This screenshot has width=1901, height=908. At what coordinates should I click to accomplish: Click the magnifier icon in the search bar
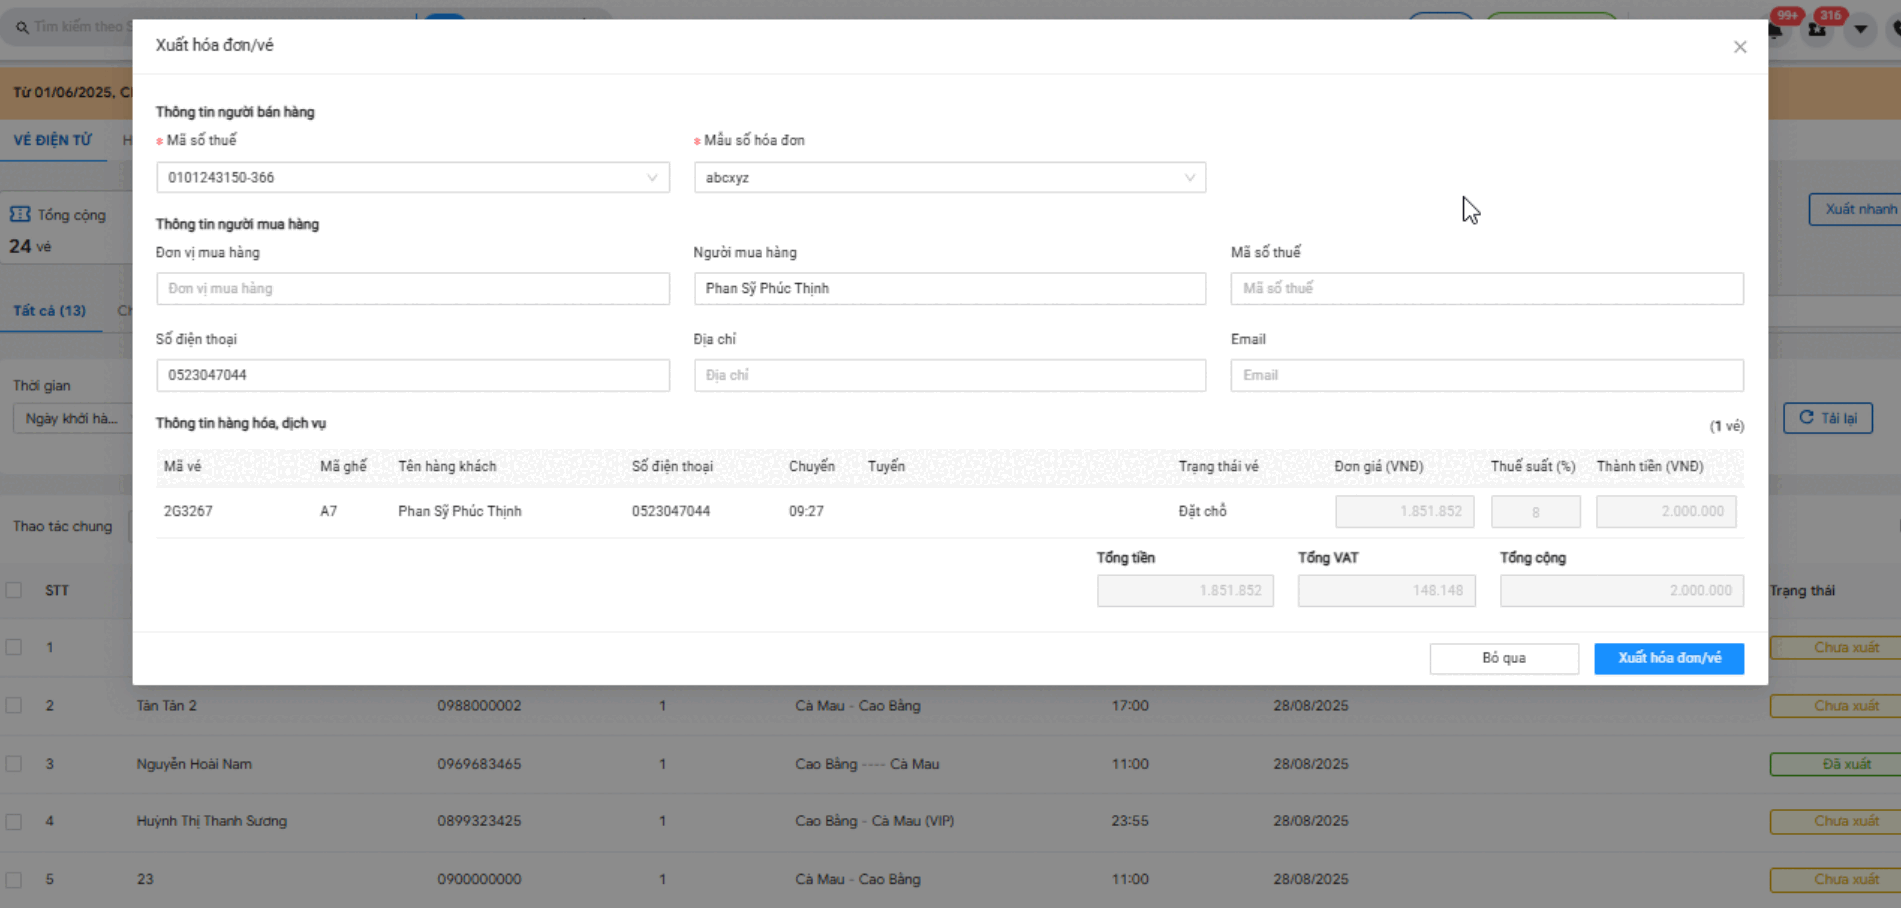point(22,27)
